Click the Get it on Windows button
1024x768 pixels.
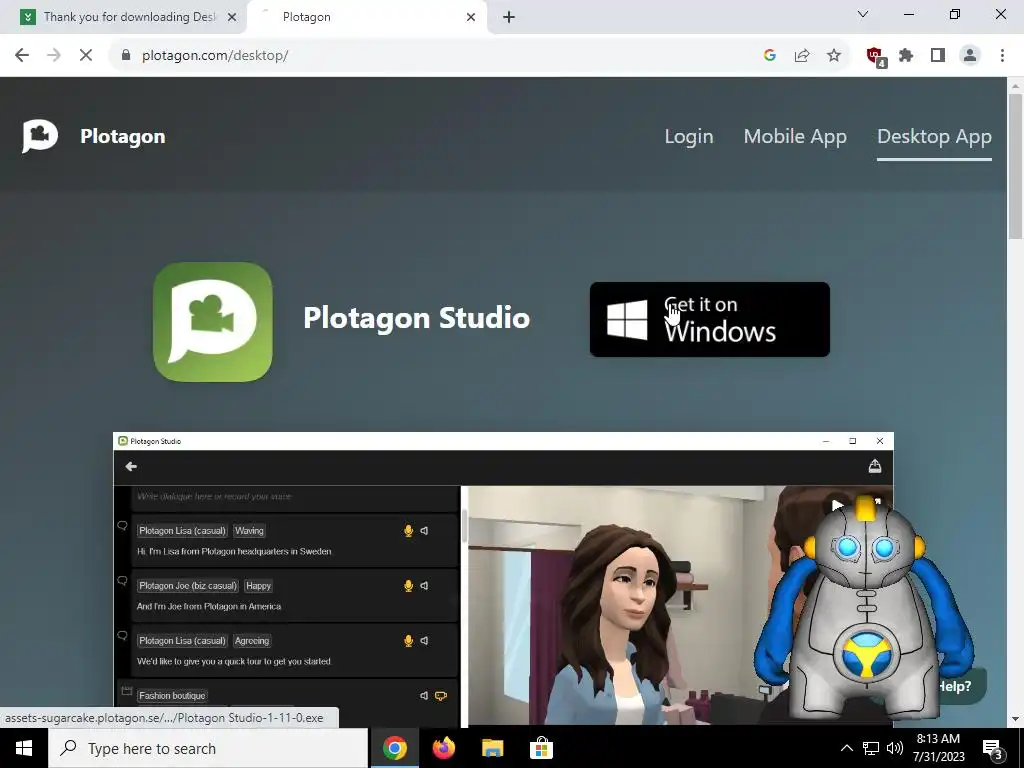pyautogui.click(x=709, y=319)
